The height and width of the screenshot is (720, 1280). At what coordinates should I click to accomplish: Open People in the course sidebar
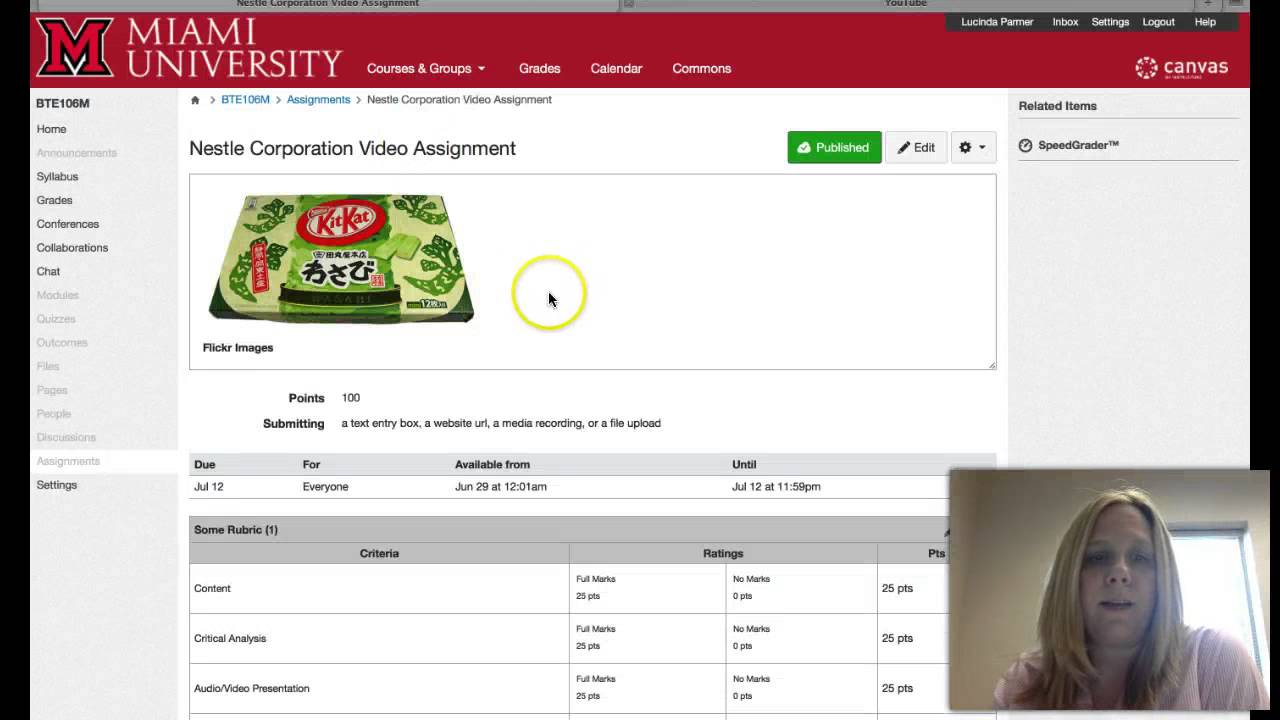pos(54,414)
